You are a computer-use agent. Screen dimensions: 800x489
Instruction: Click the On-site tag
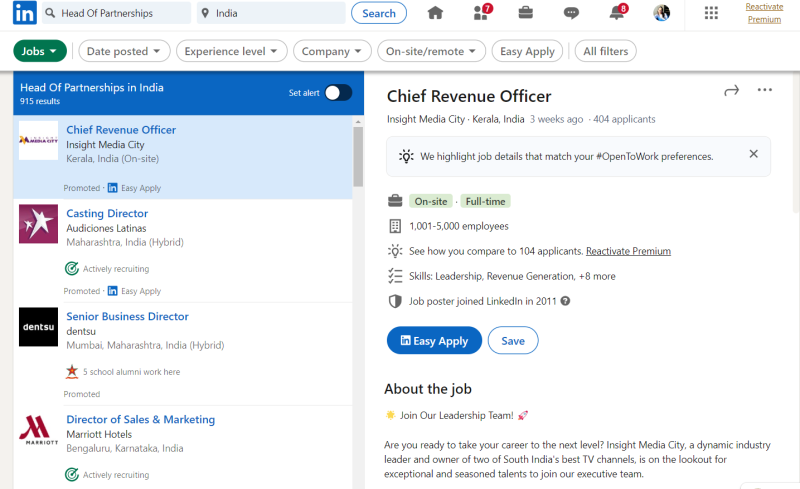click(431, 201)
